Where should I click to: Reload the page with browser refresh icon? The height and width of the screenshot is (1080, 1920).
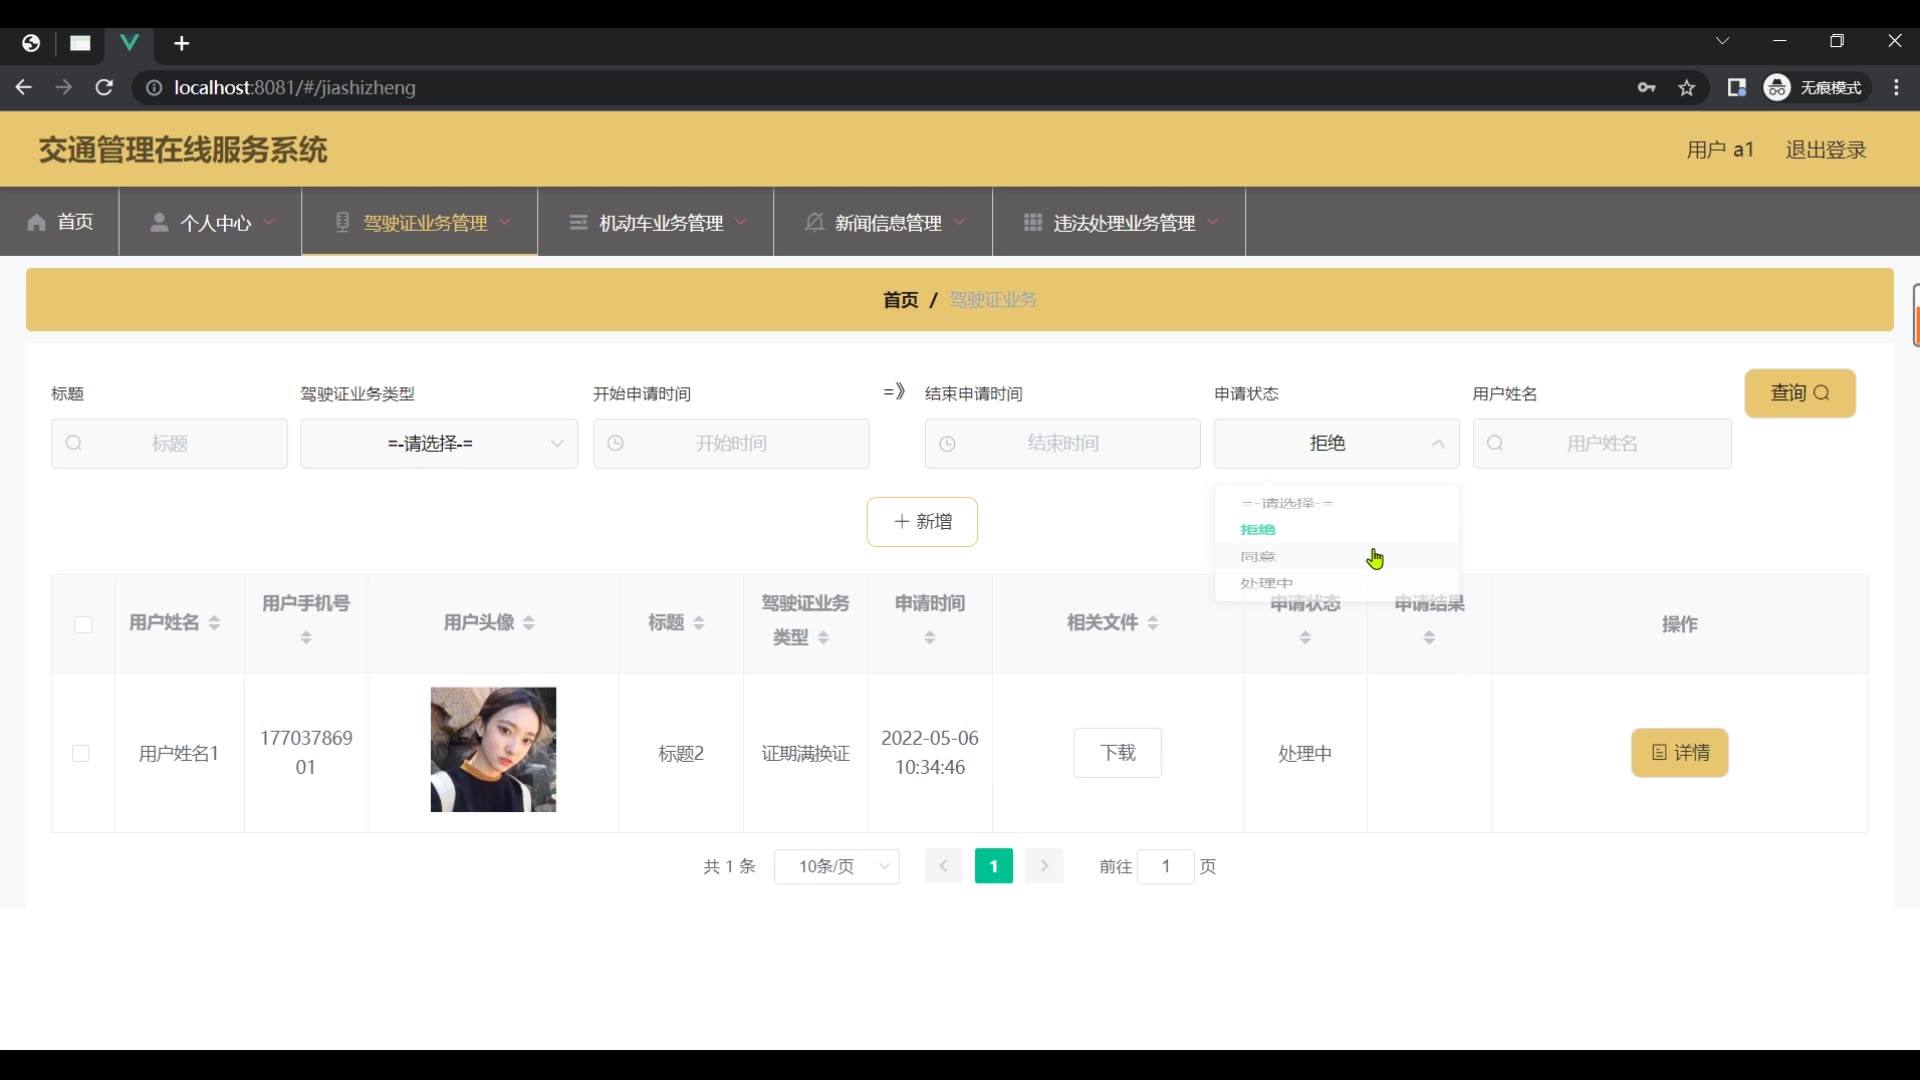pos(104,88)
